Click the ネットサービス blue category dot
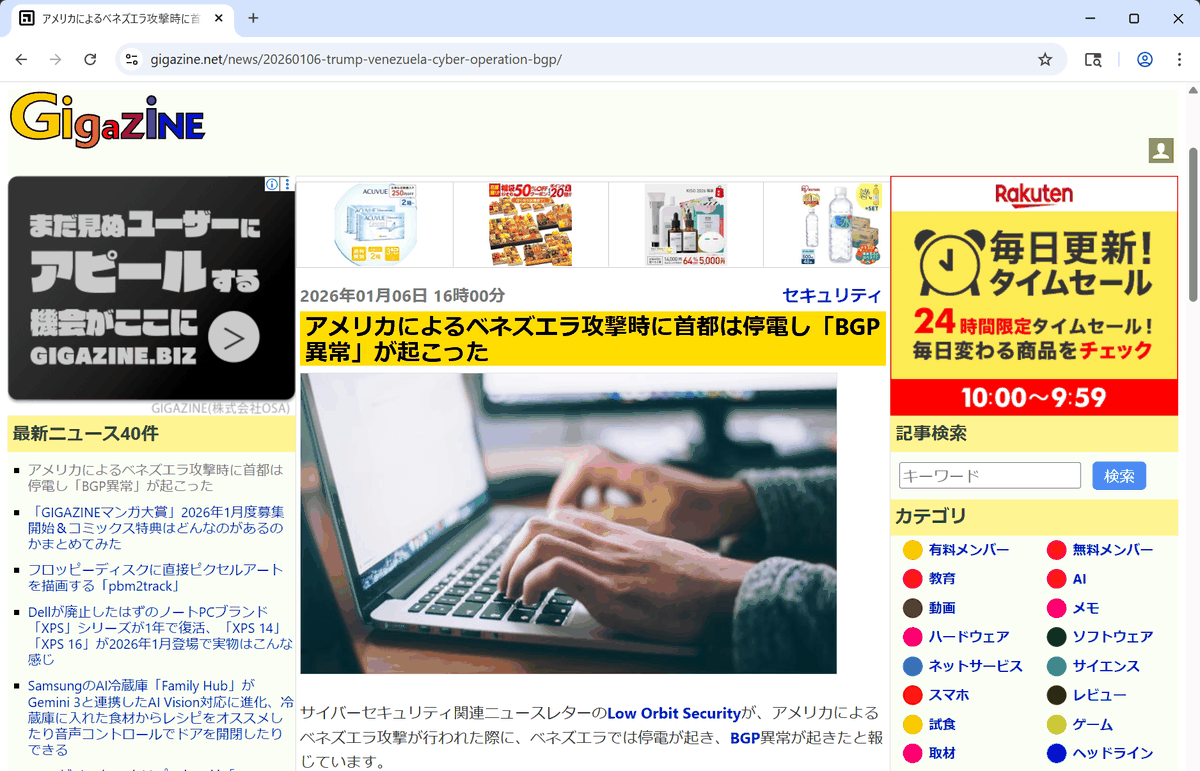Viewport: 1200px width, 771px height. (x=912, y=666)
